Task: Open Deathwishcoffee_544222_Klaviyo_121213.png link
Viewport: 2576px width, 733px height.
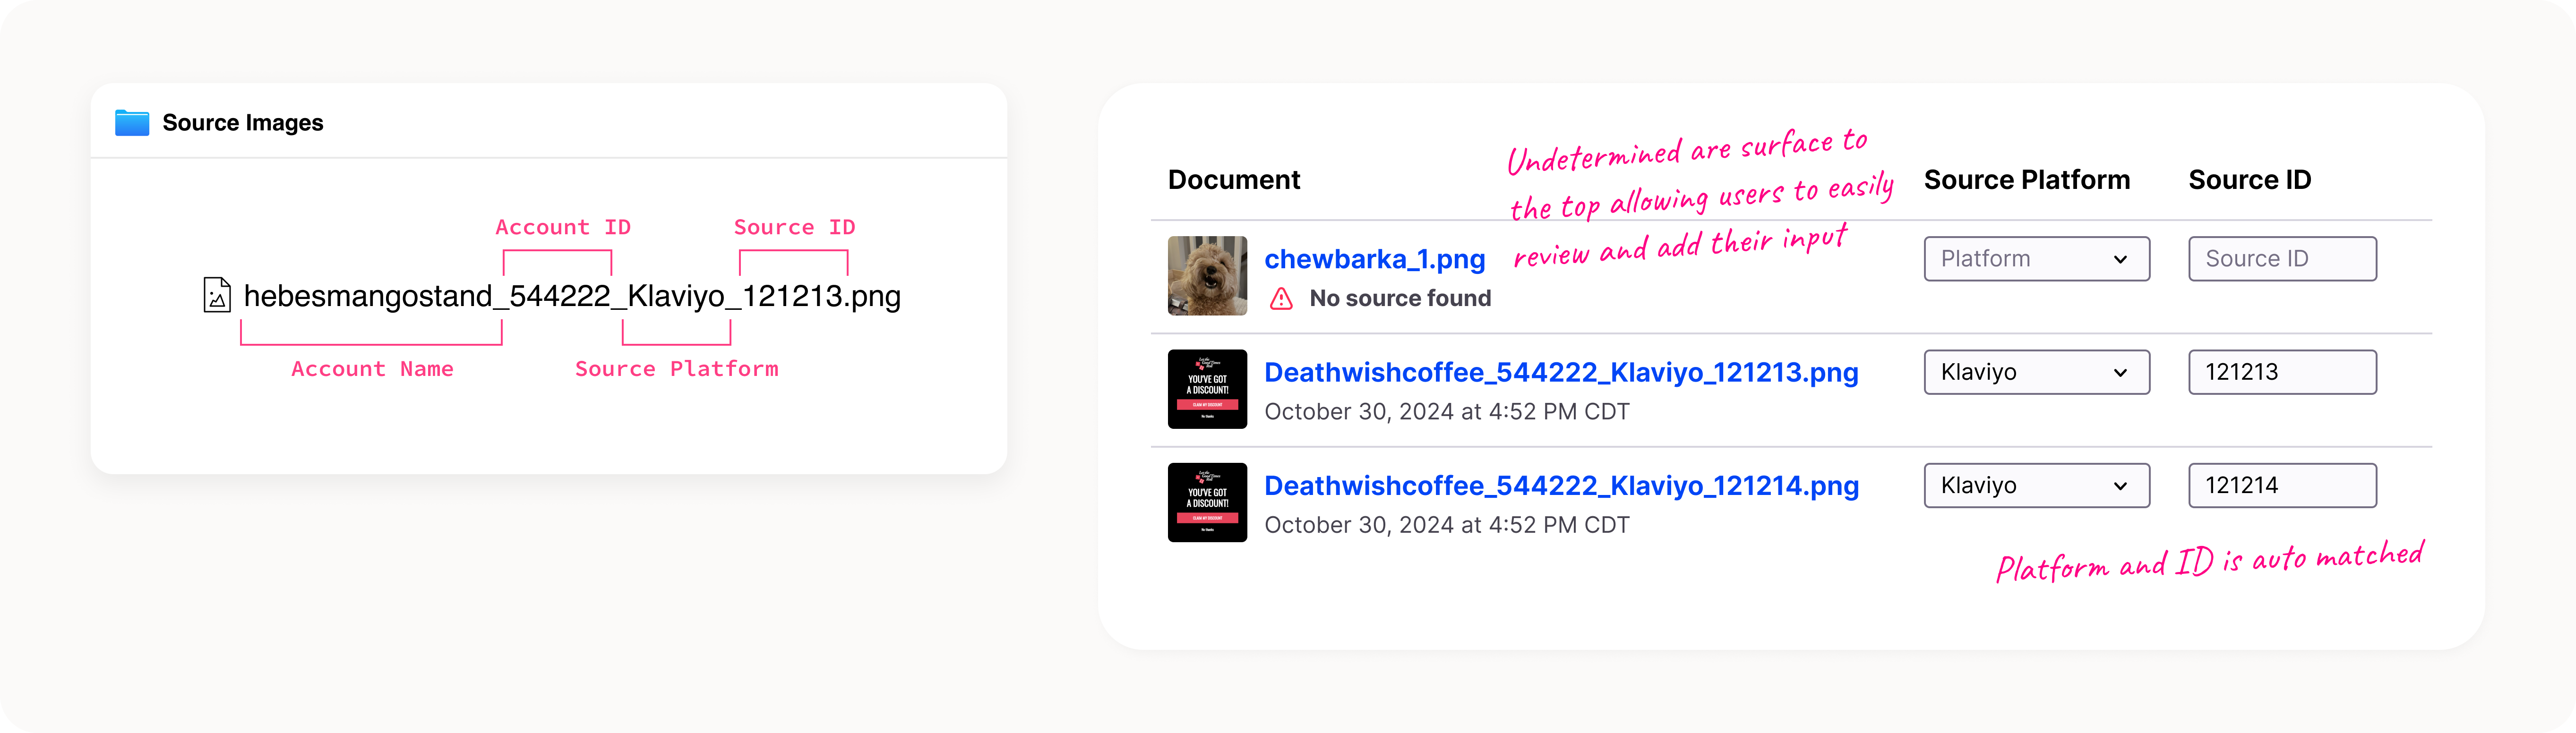Action: click(x=1560, y=372)
